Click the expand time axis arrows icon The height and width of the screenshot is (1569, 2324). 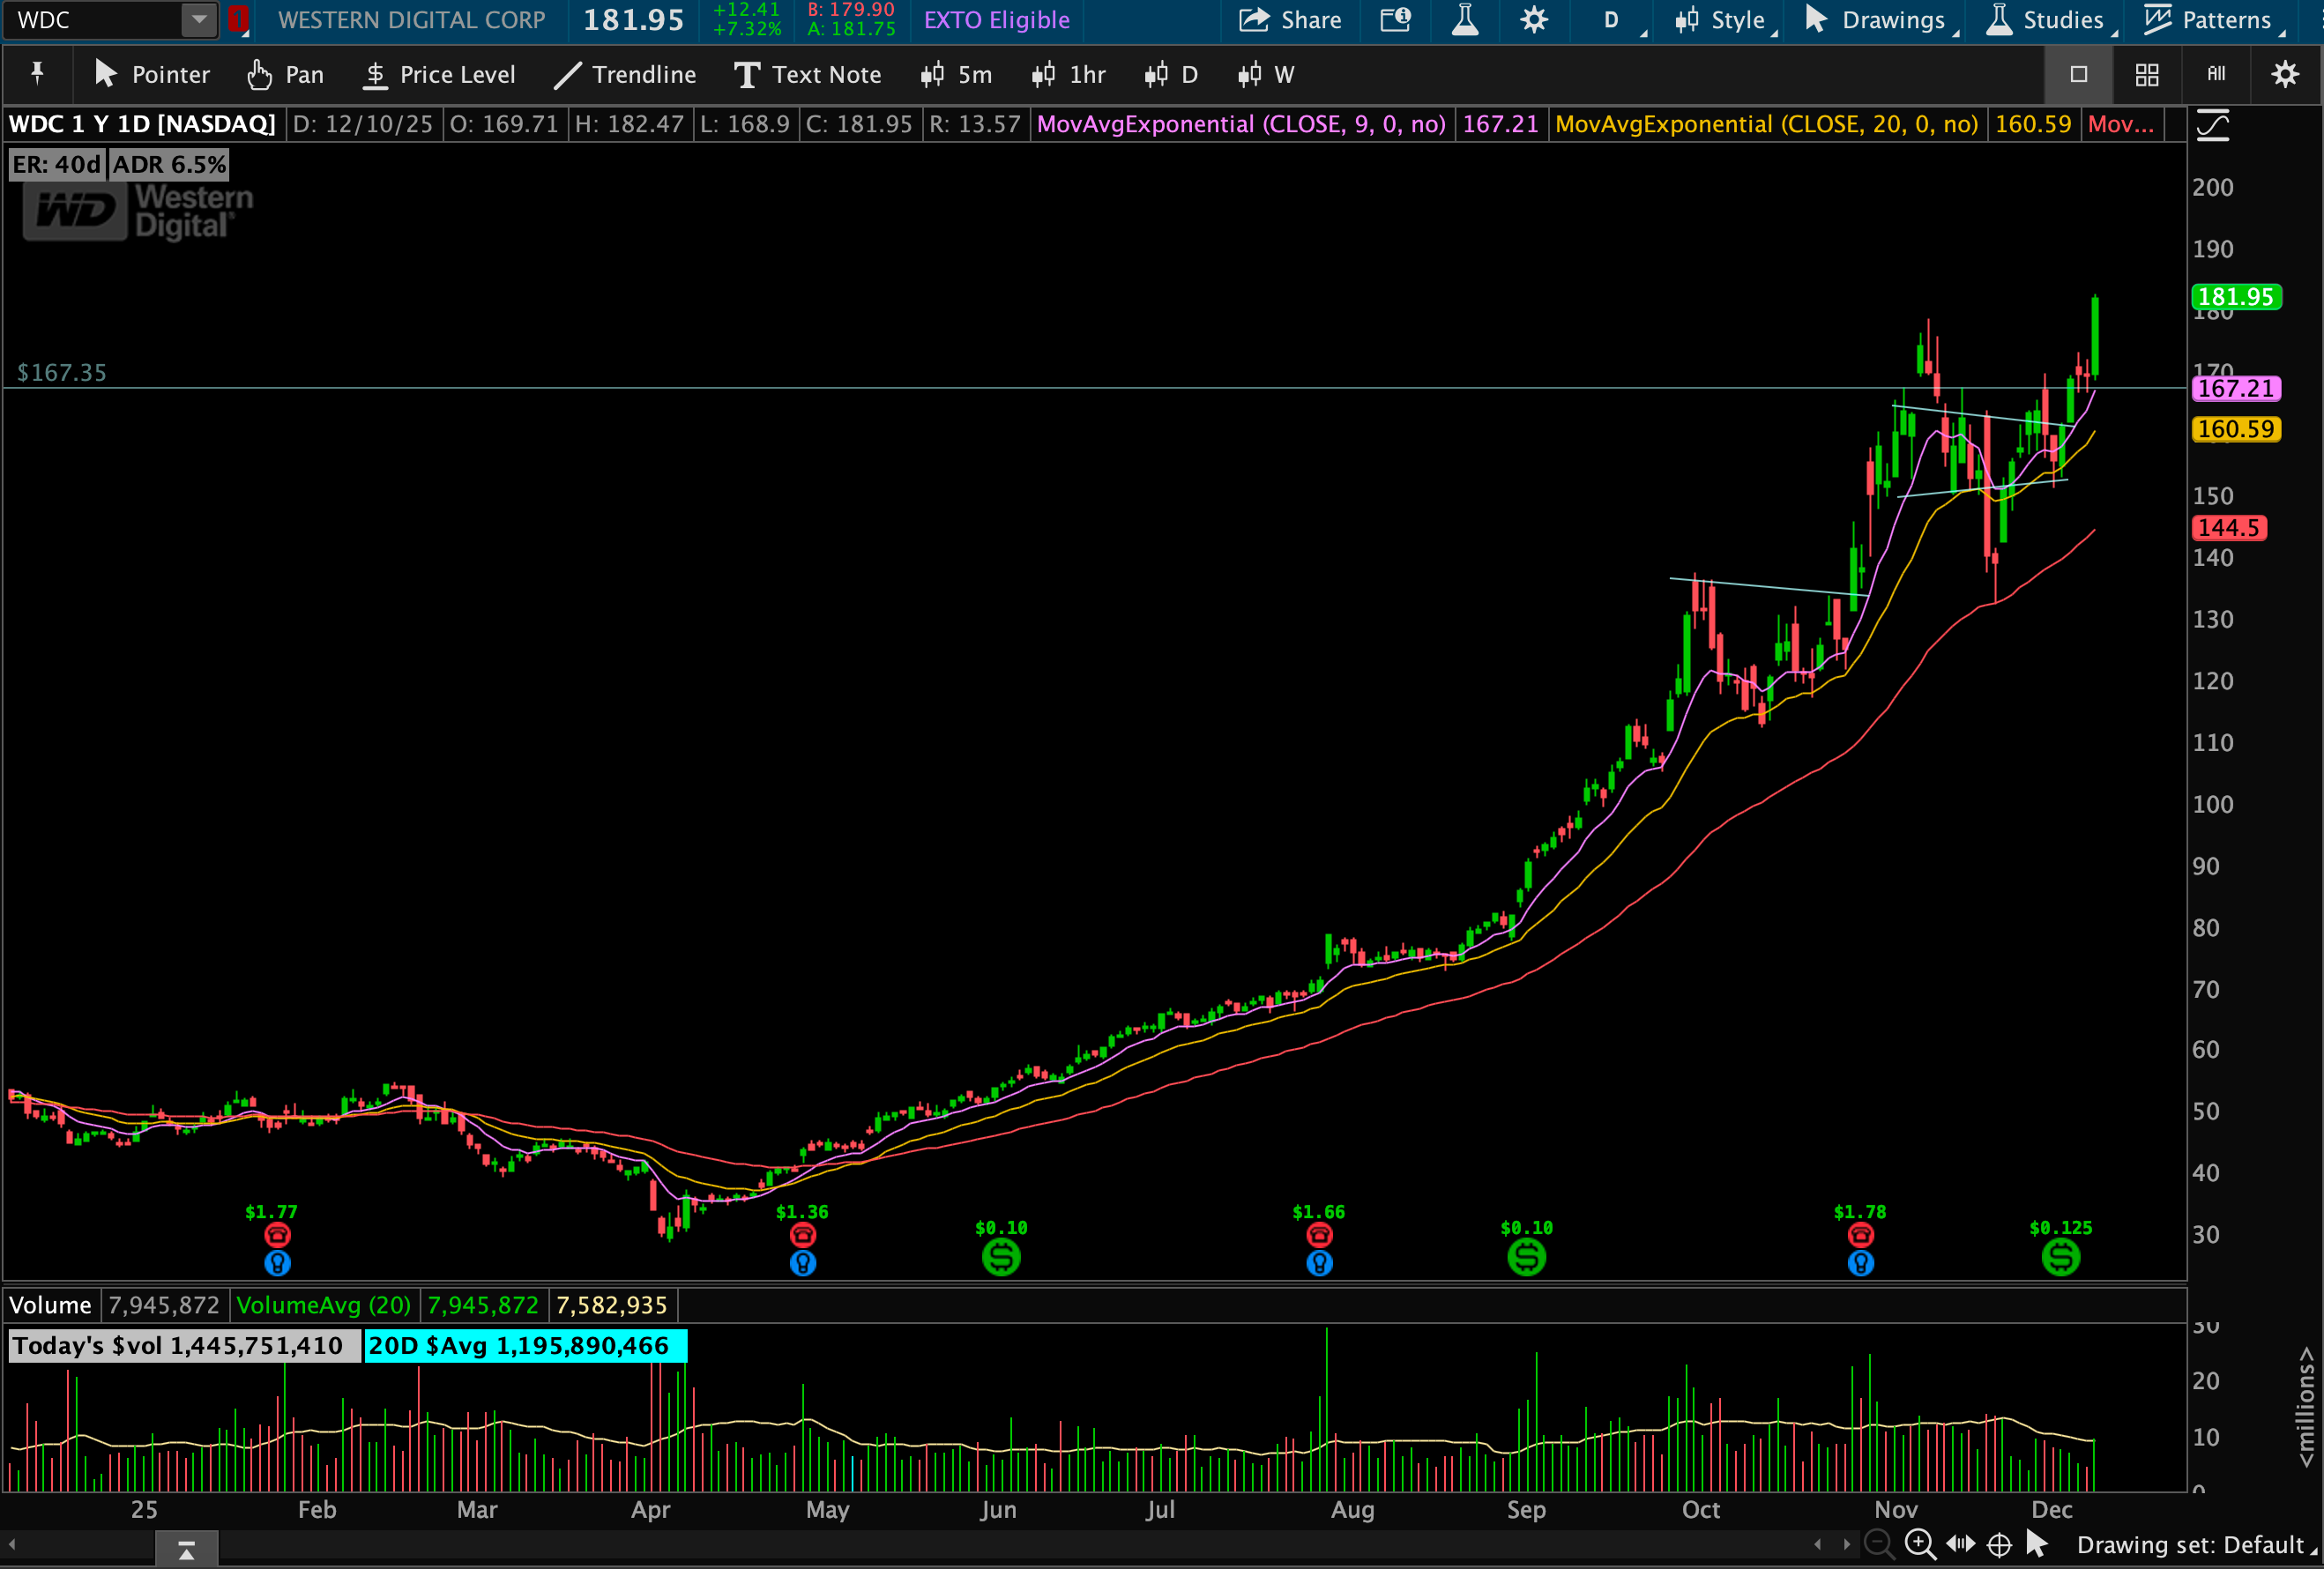[x=1960, y=1544]
